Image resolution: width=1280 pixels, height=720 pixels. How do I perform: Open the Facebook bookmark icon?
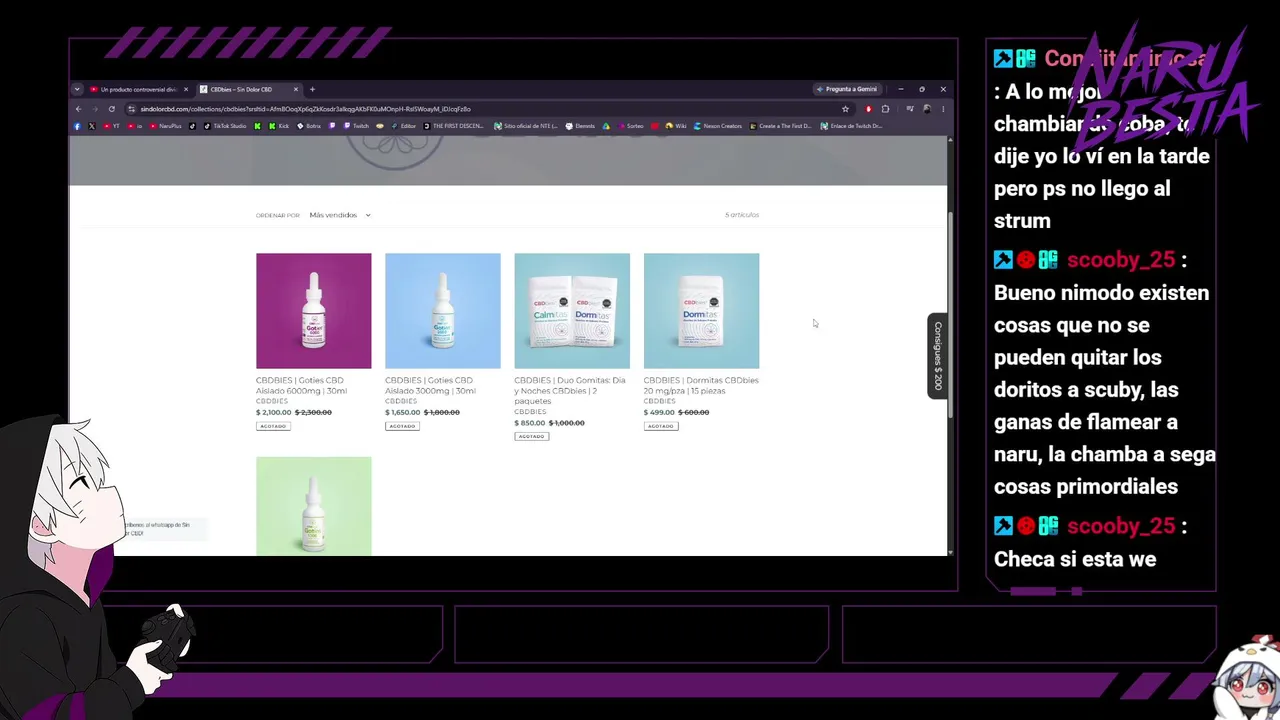point(77,126)
